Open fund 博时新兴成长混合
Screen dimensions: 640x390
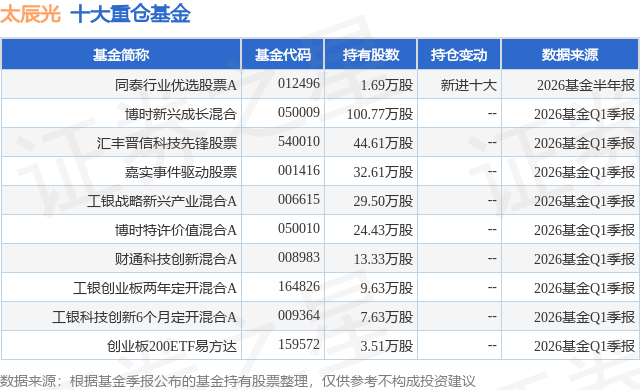coord(180,114)
